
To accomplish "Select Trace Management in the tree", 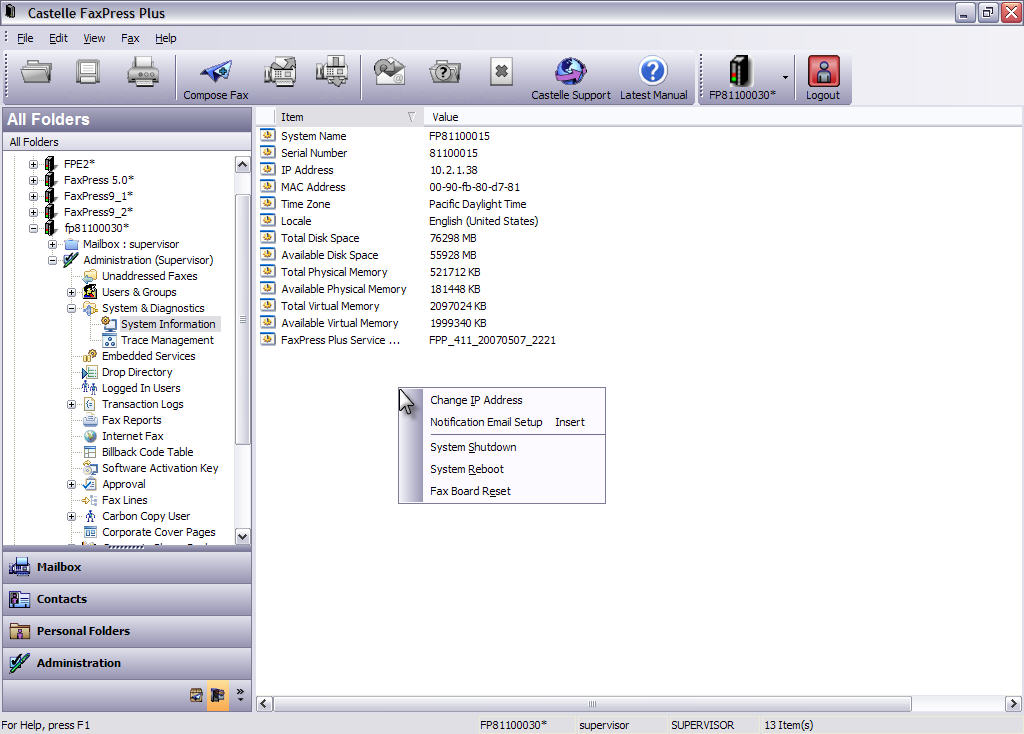I will coord(167,340).
